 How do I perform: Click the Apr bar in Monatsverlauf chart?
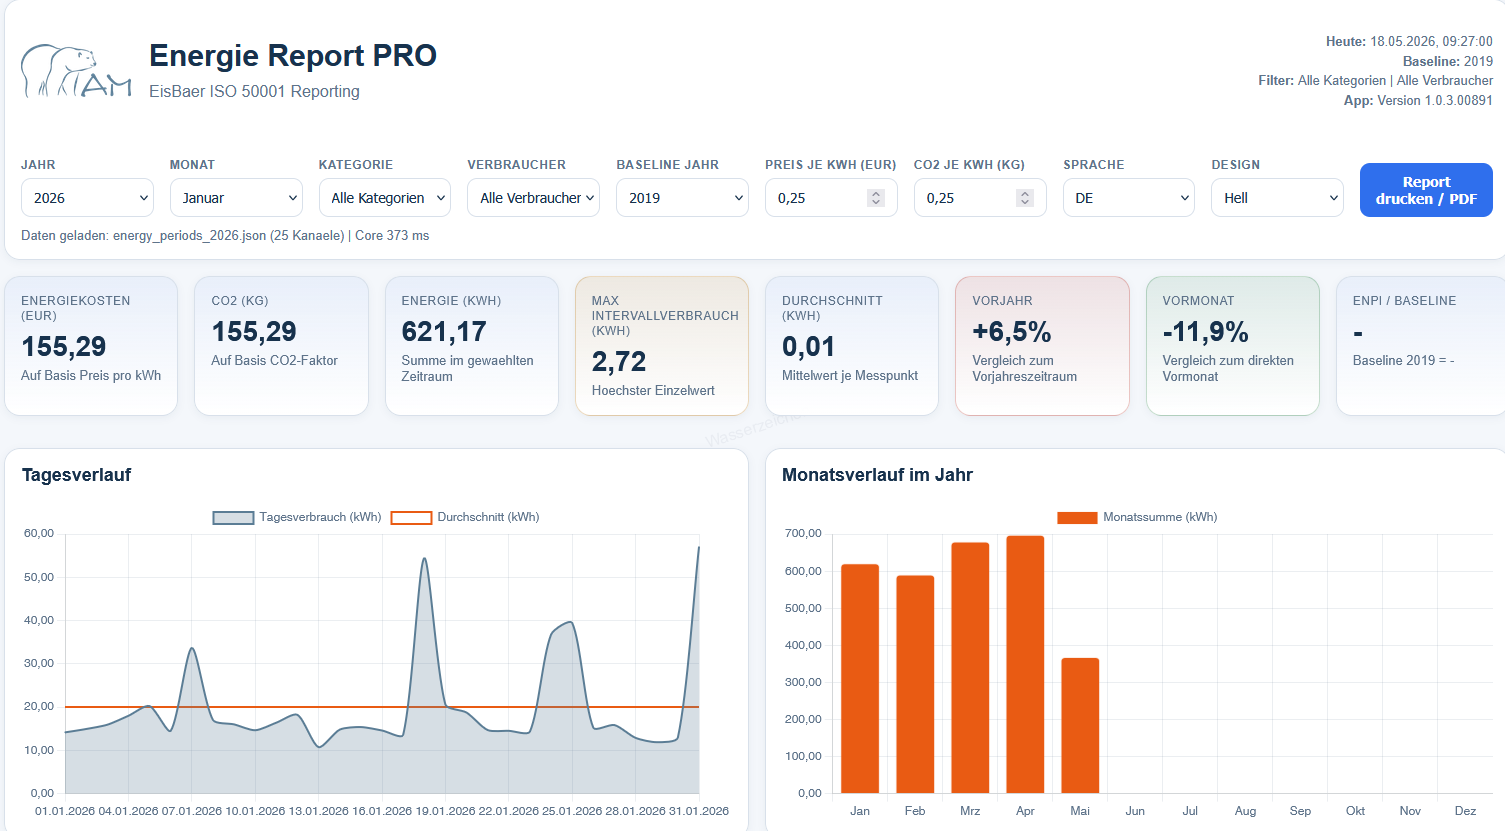click(x=1025, y=665)
